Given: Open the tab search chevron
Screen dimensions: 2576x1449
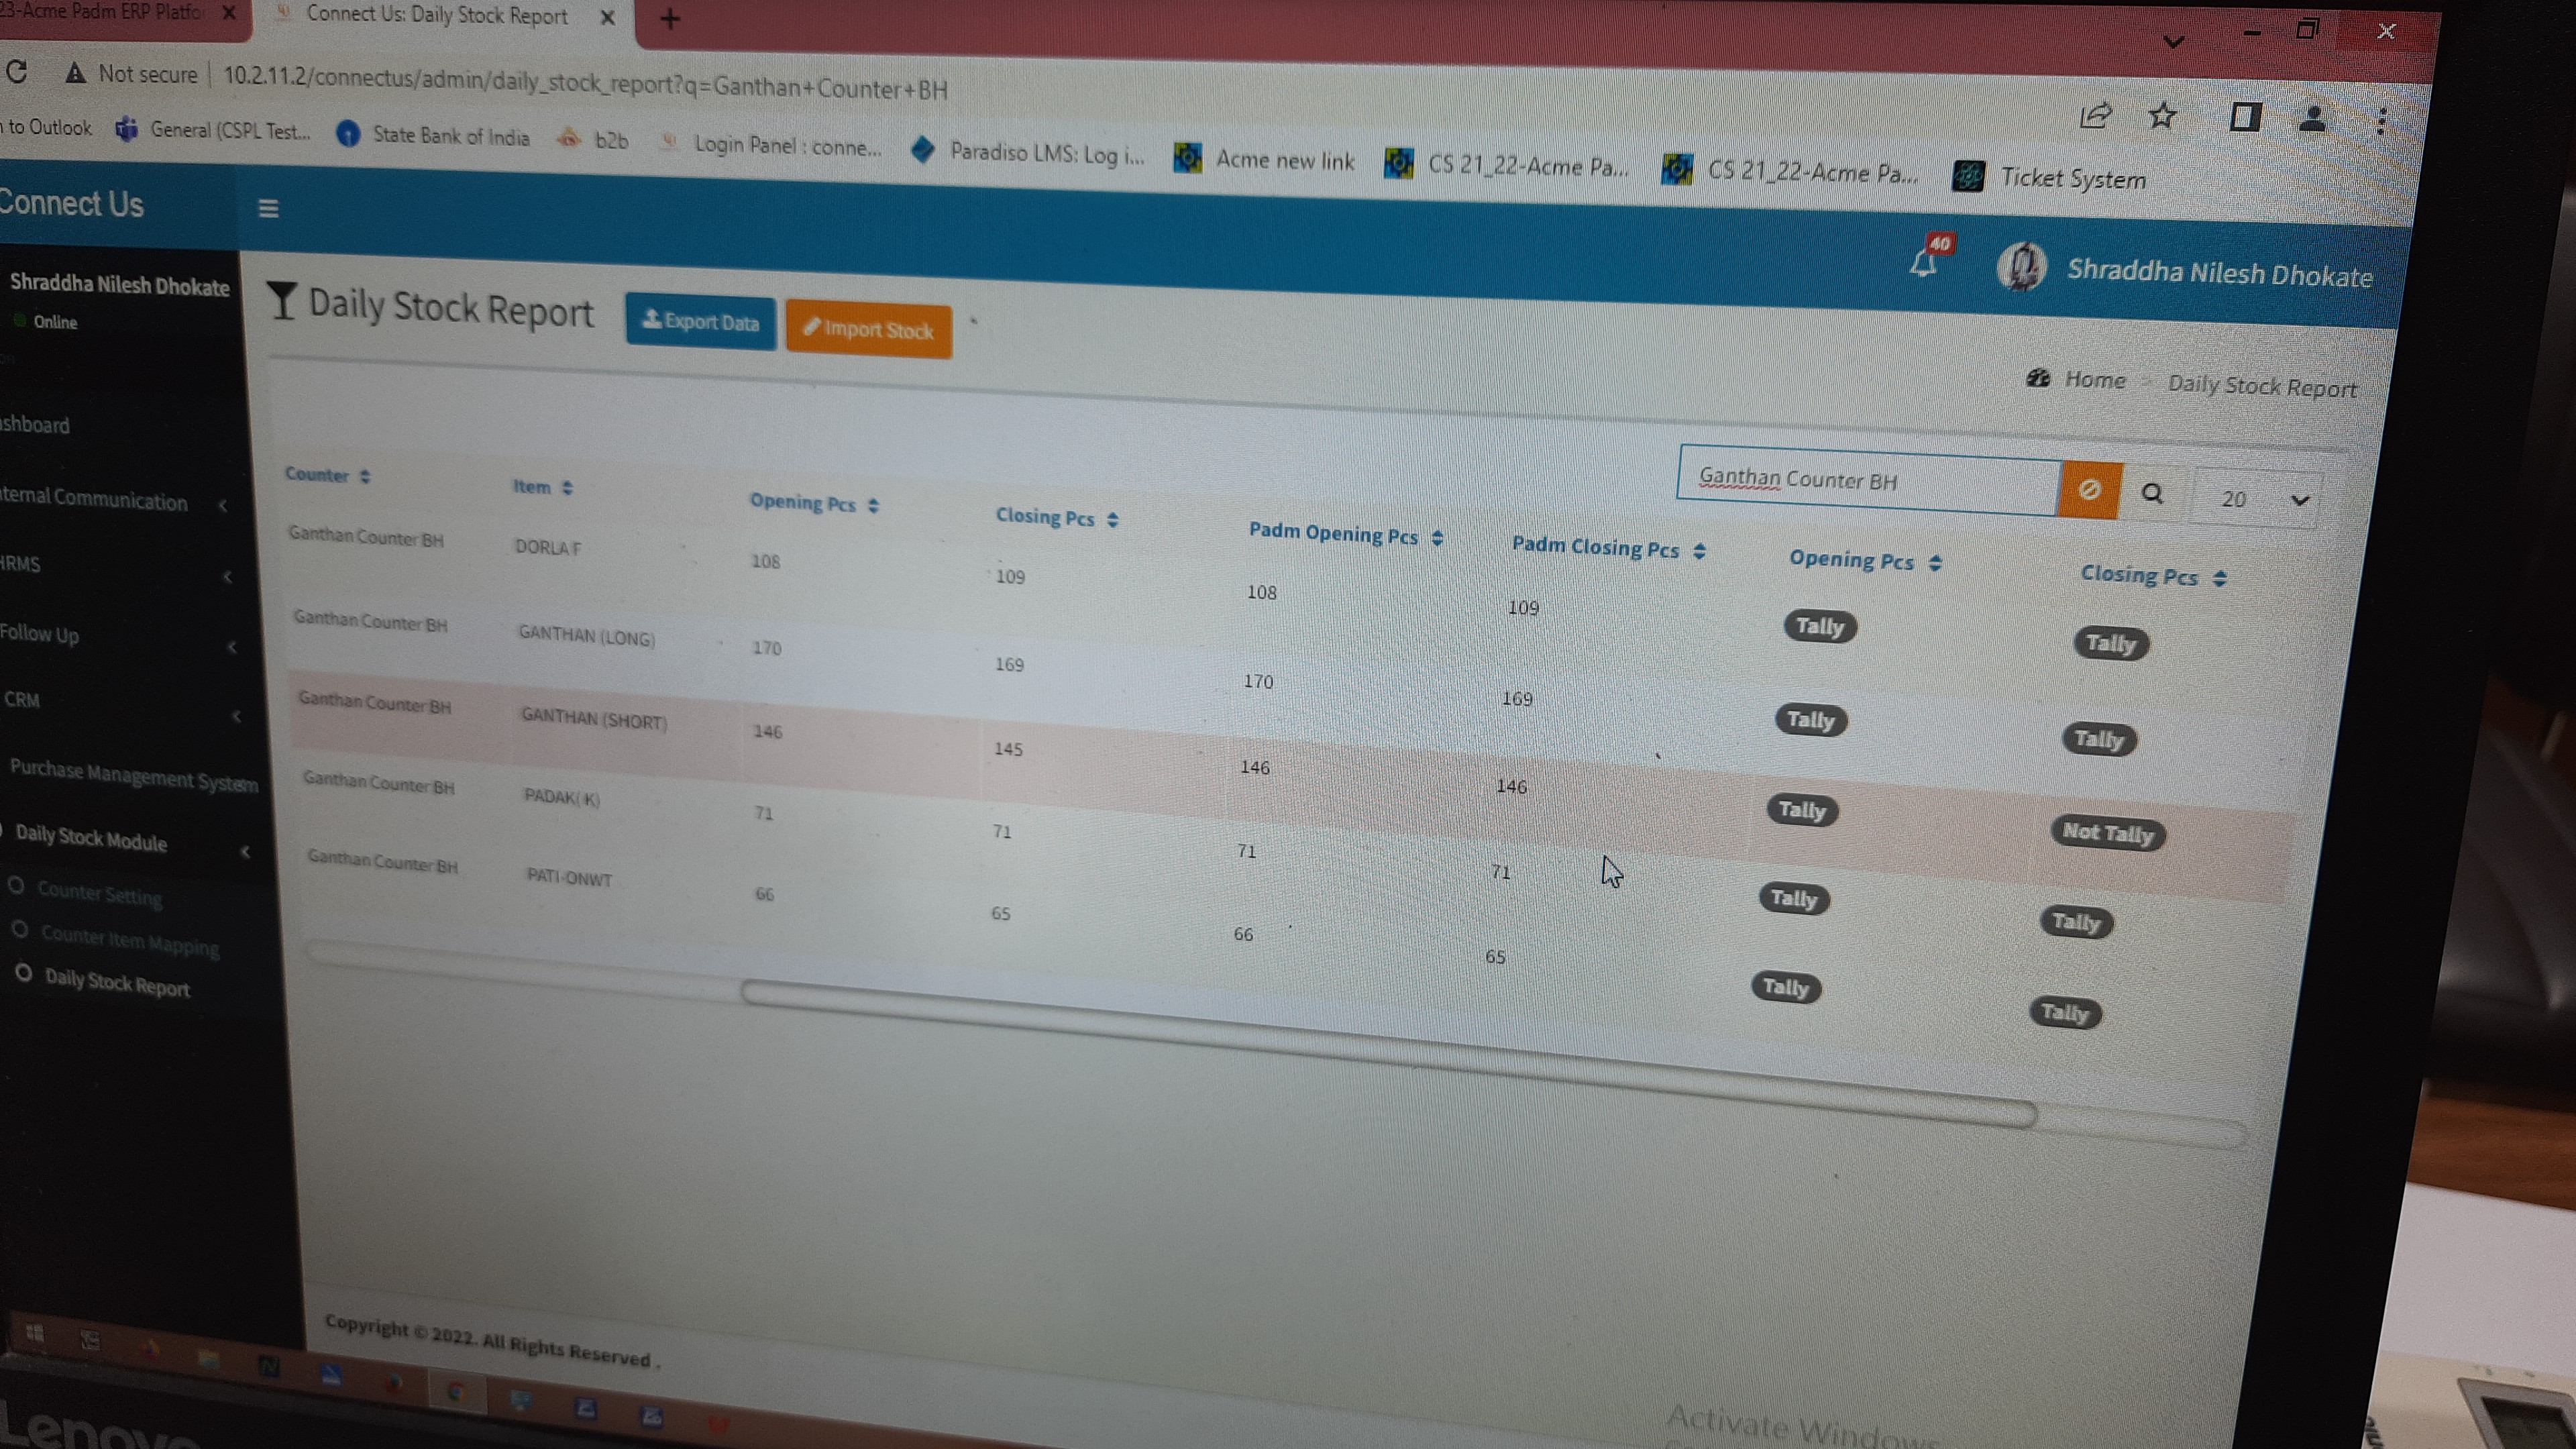Looking at the screenshot, I should (2172, 42).
